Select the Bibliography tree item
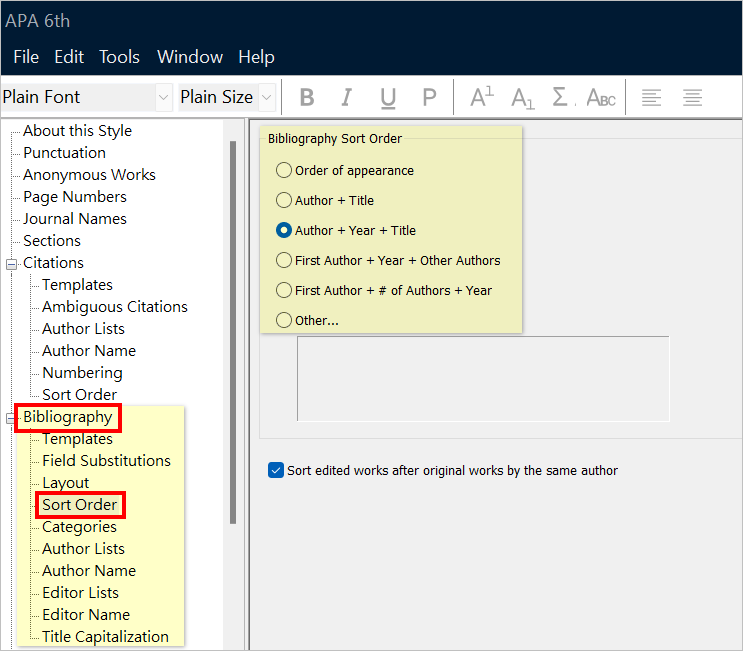The width and height of the screenshot is (743, 651). [68, 417]
